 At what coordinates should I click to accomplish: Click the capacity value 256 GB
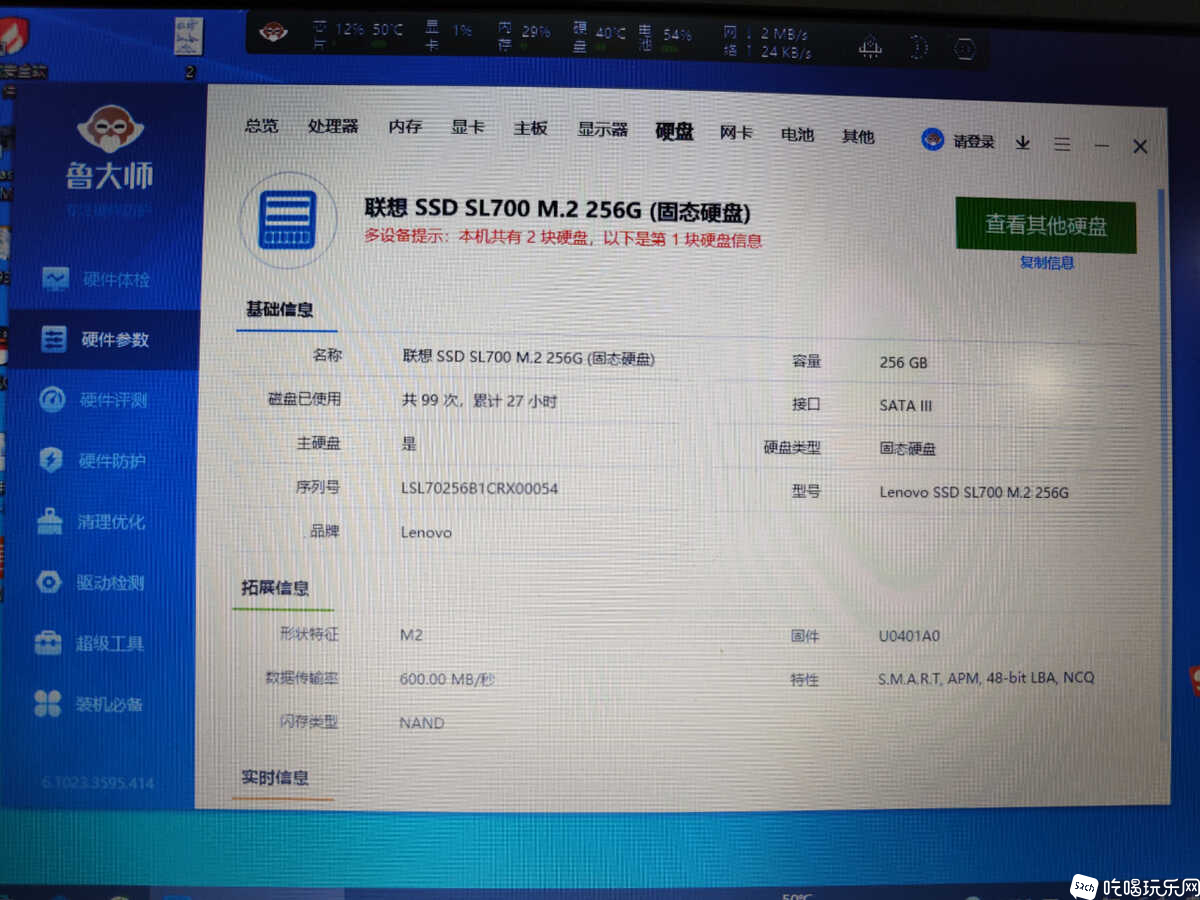tap(904, 363)
